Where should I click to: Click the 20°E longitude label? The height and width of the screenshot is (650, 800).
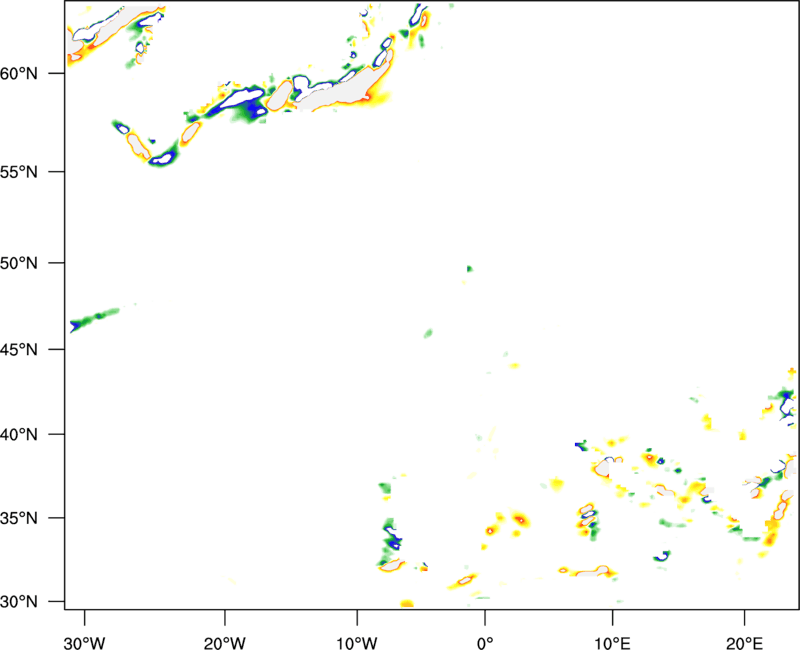(744, 643)
